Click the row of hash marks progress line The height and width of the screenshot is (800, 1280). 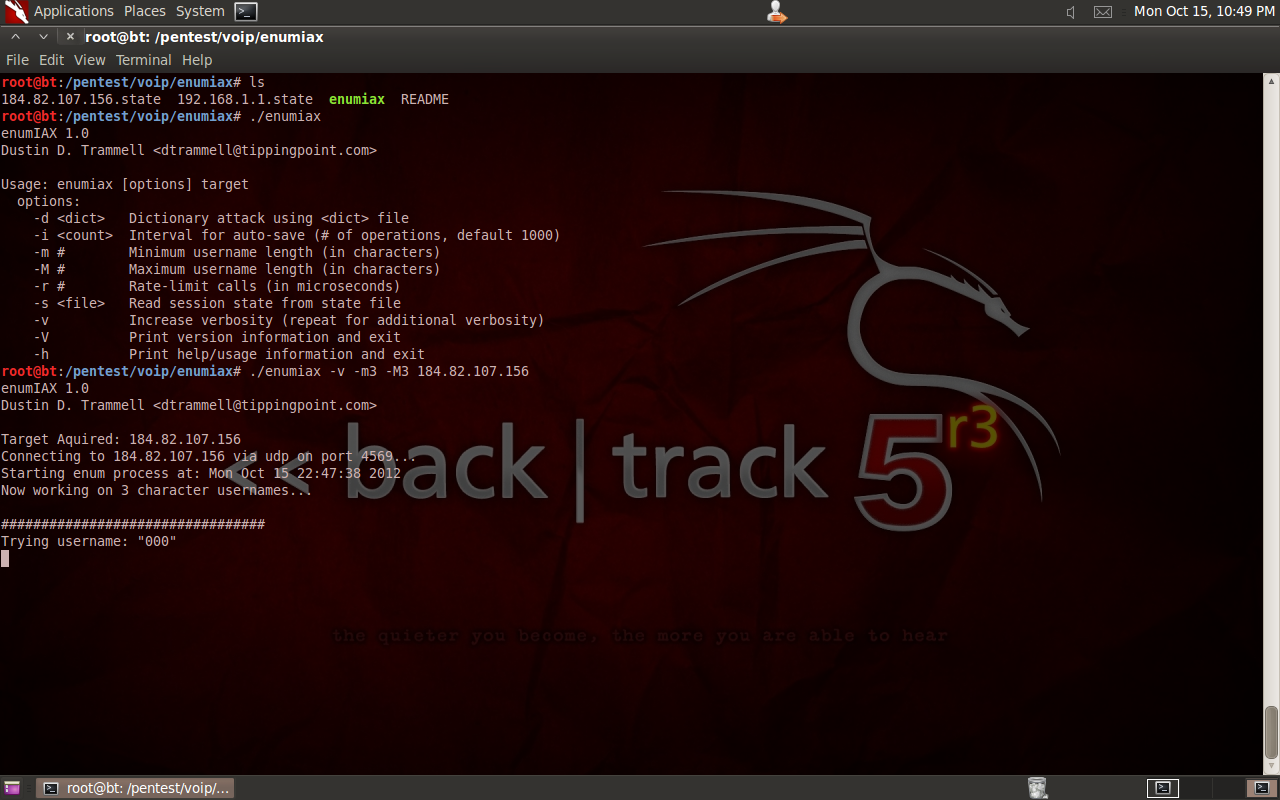point(133,525)
